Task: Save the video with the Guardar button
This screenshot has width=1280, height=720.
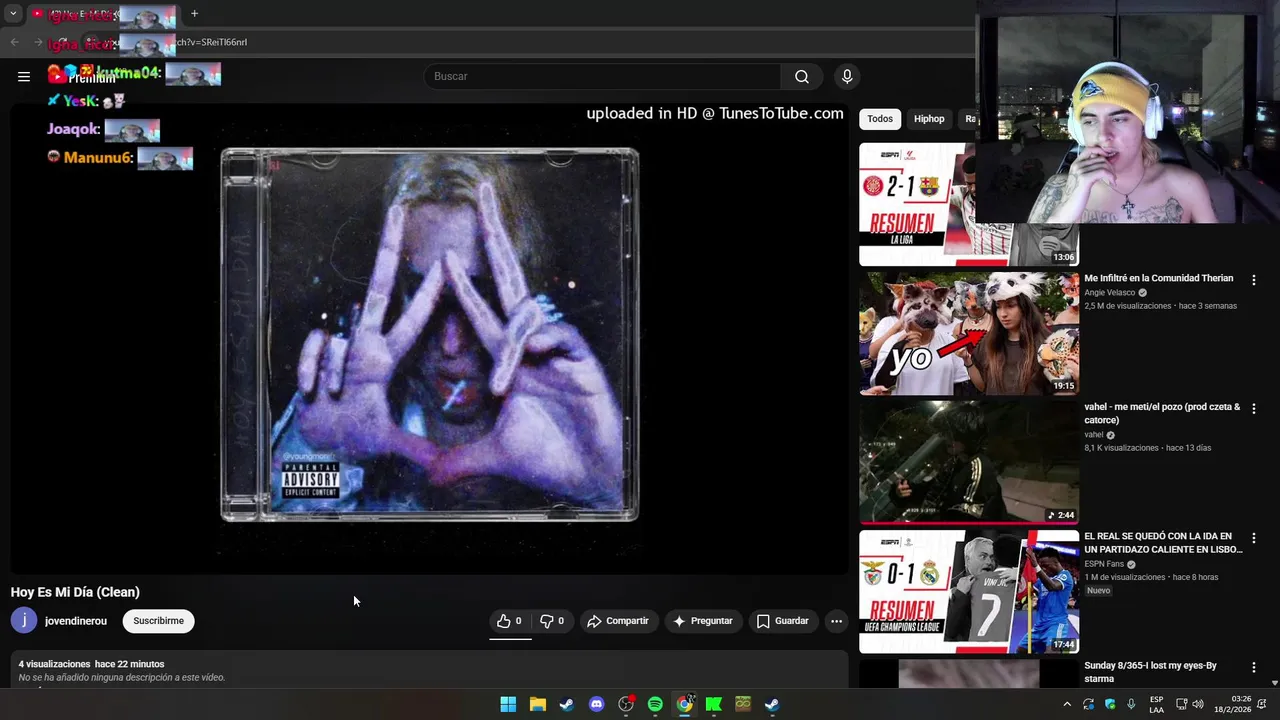Action: [x=783, y=621]
